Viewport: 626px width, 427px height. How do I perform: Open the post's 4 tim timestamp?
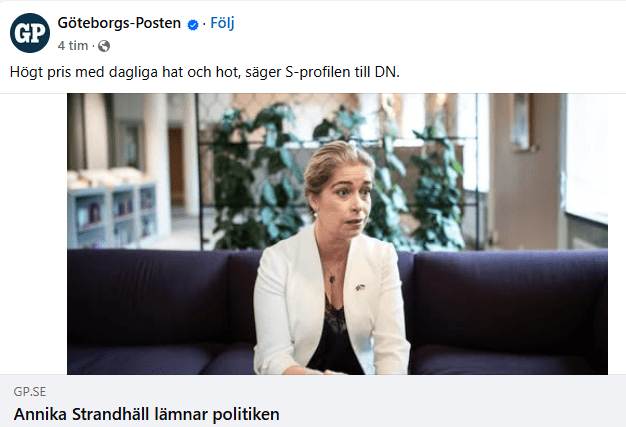tap(73, 46)
